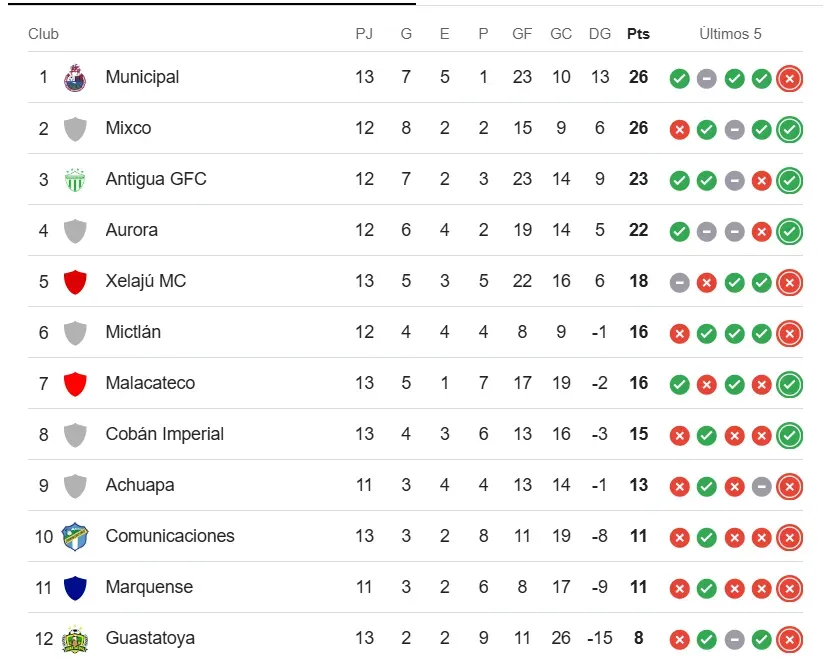Click the Mixco gray placeholder shield
The image size is (823, 670).
coord(75,129)
